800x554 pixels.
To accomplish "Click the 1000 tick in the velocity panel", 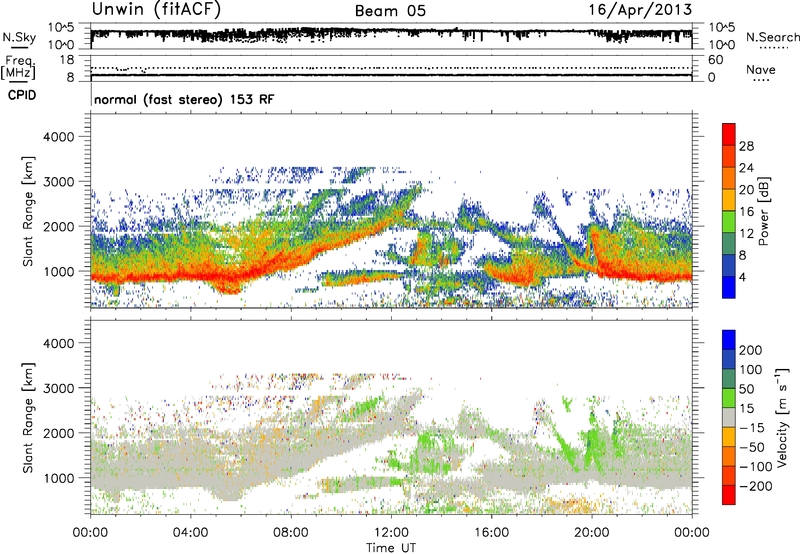I will pos(59,478).
